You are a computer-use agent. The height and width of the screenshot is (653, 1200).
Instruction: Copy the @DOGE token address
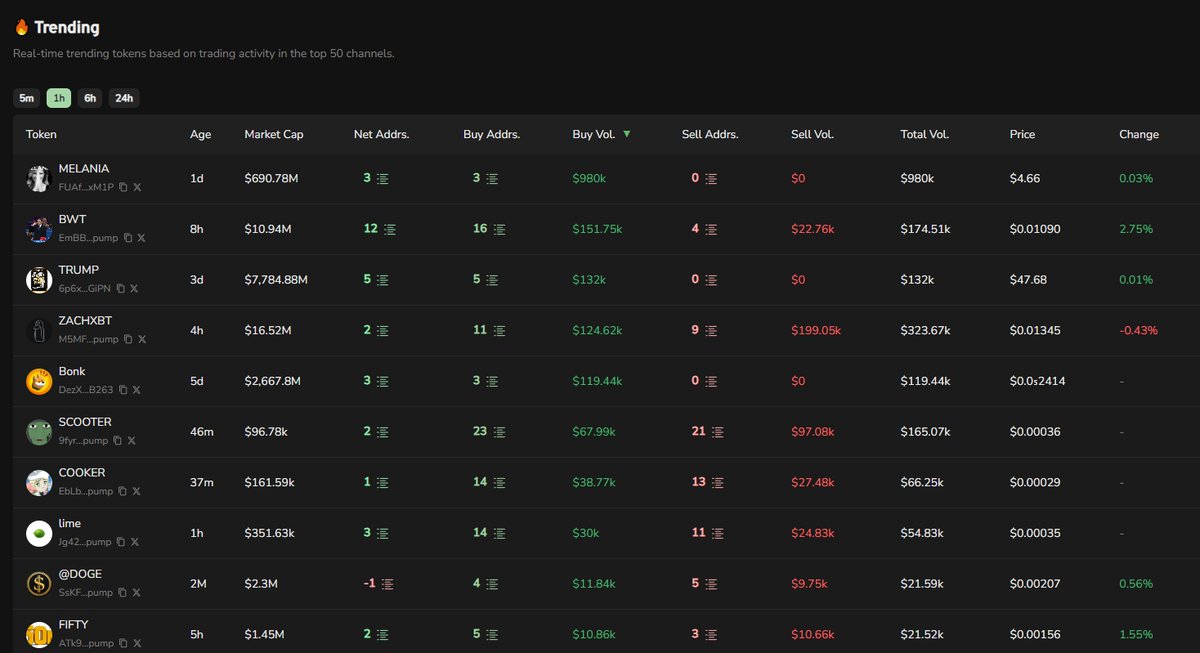pos(122,593)
